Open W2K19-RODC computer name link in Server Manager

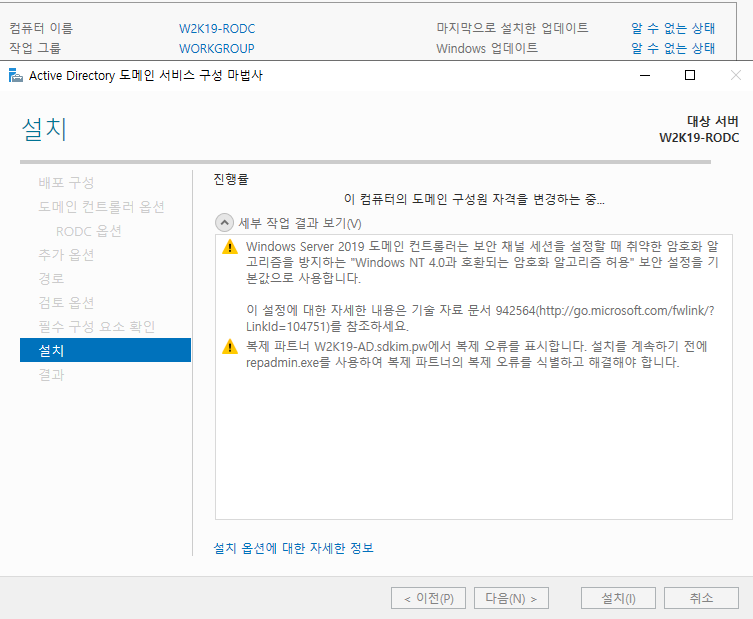pyautogui.click(x=217, y=29)
